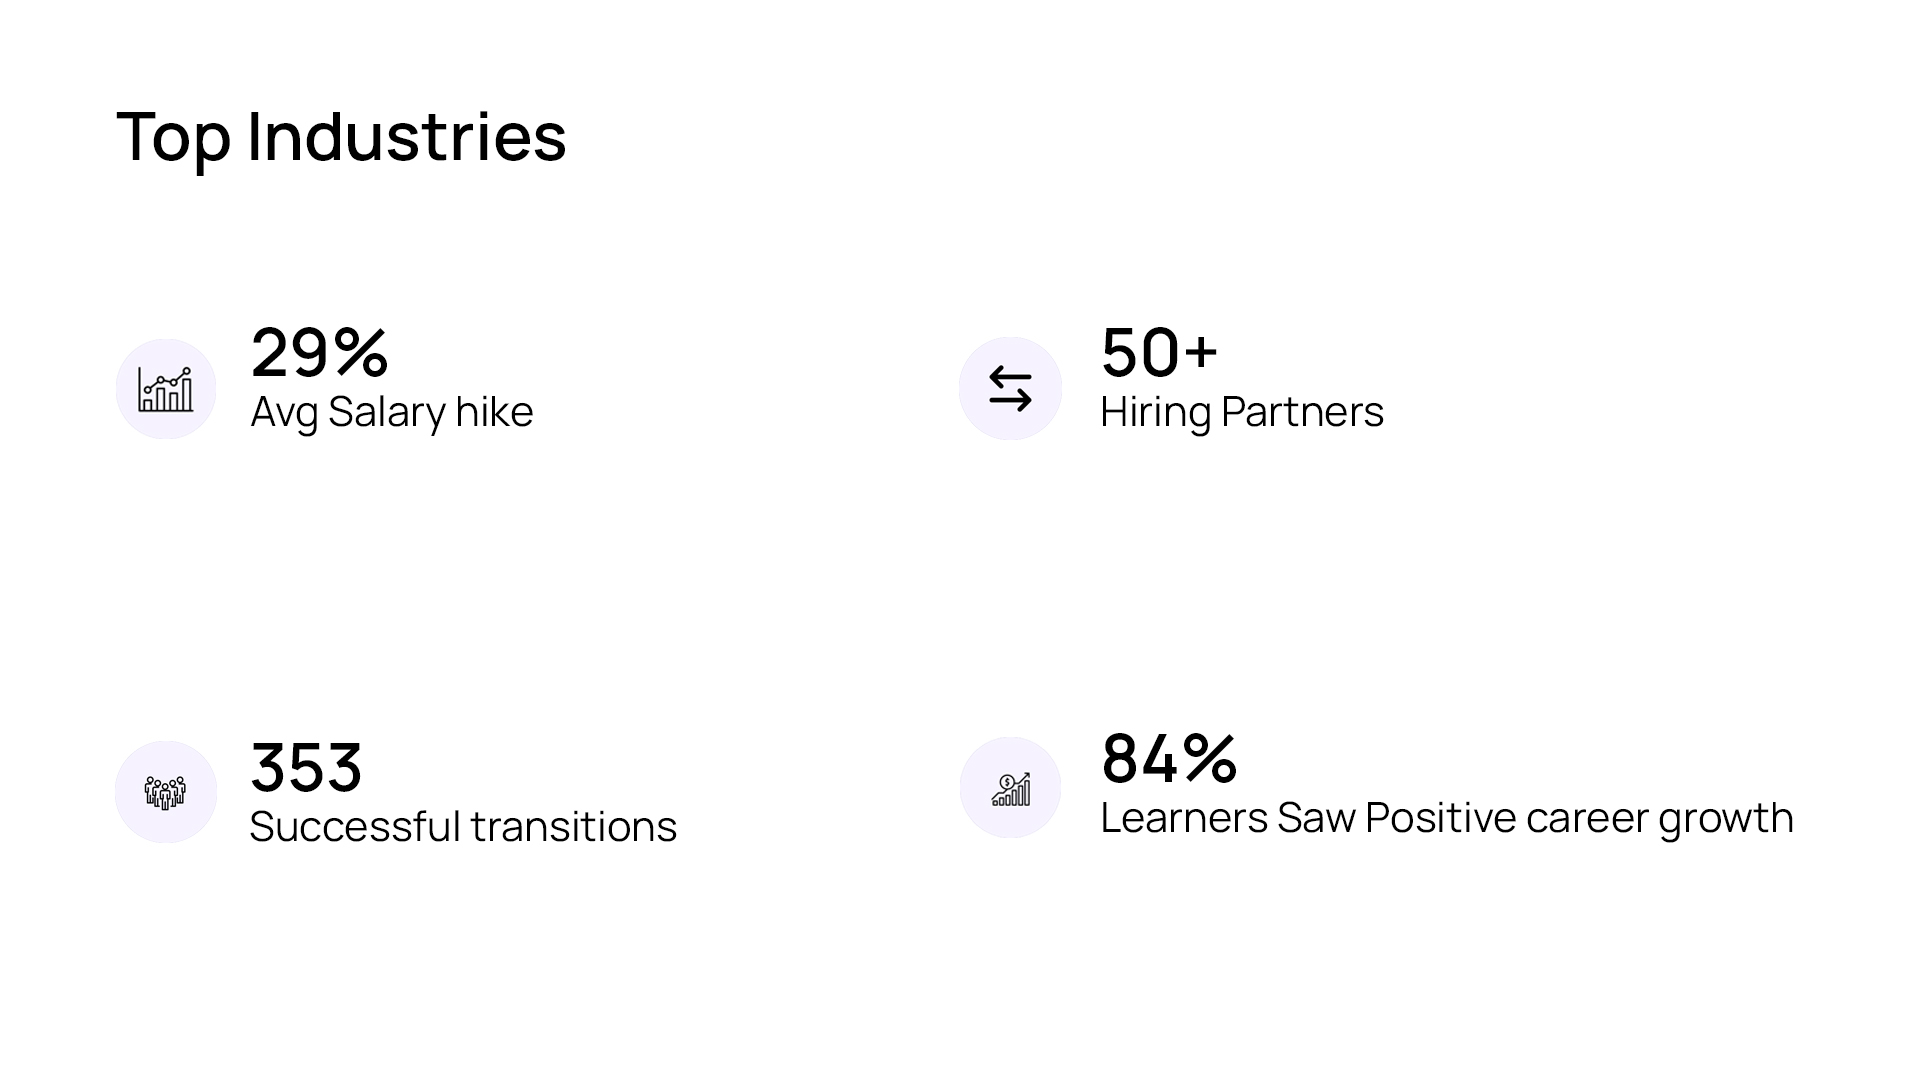Click the 50+ statistic number
The width and height of the screenshot is (1920, 1080).
(1159, 352)
